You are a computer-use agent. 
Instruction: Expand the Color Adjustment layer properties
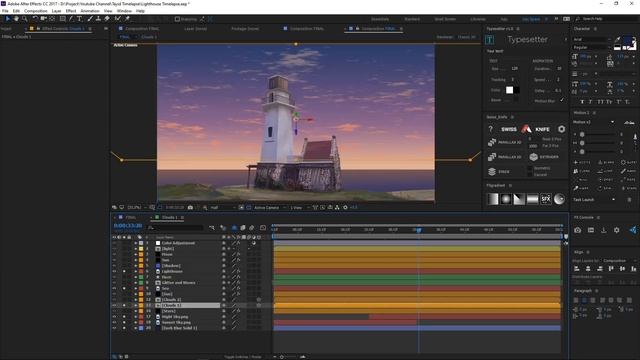(136, 243)
